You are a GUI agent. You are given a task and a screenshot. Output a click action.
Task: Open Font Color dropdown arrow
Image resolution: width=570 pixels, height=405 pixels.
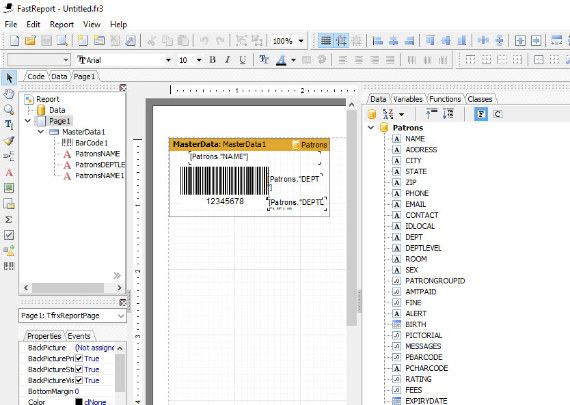pos(293,60)
